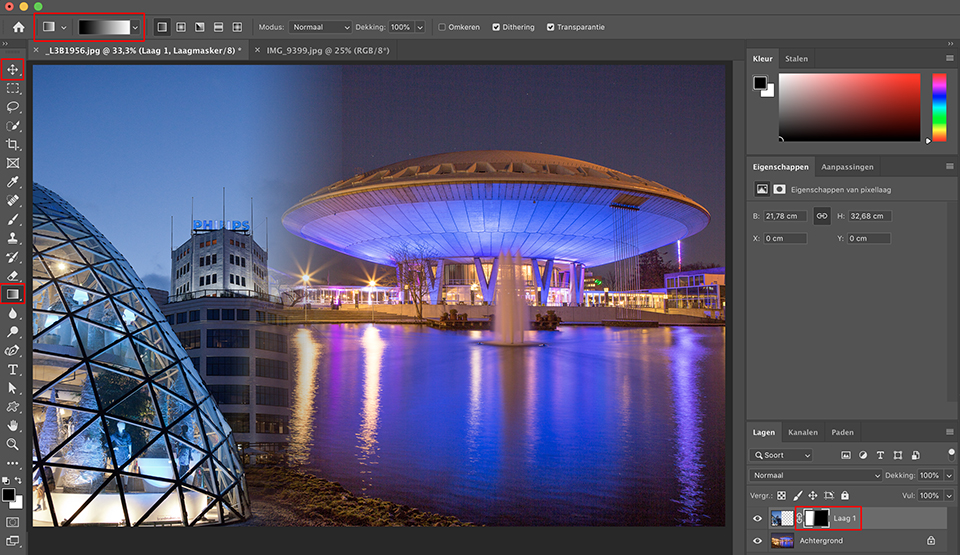Select the Type tool in toolbar
Viewport: 960px width, 555px height.
pos(12,369)
